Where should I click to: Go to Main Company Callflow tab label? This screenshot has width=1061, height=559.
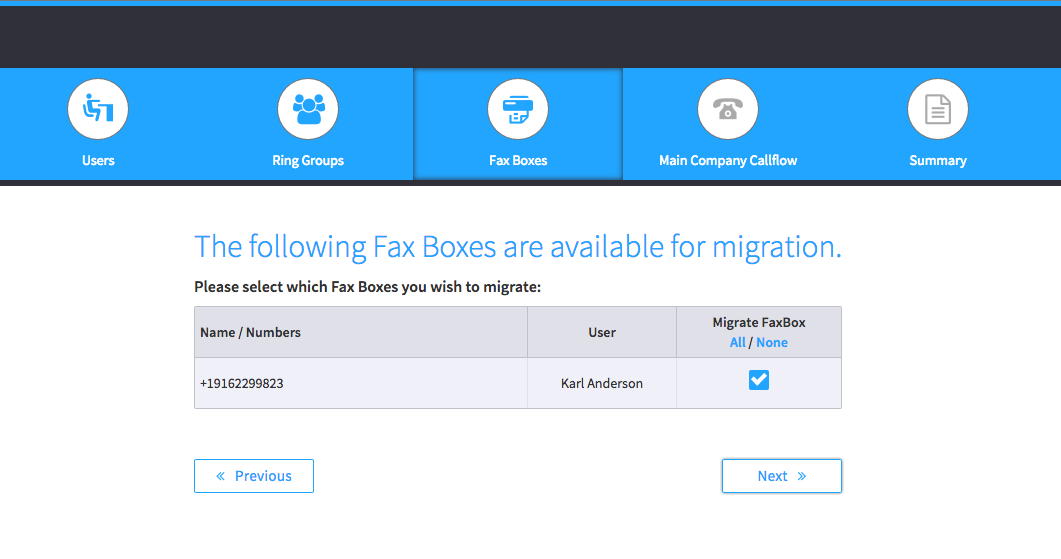coord(728,160)
